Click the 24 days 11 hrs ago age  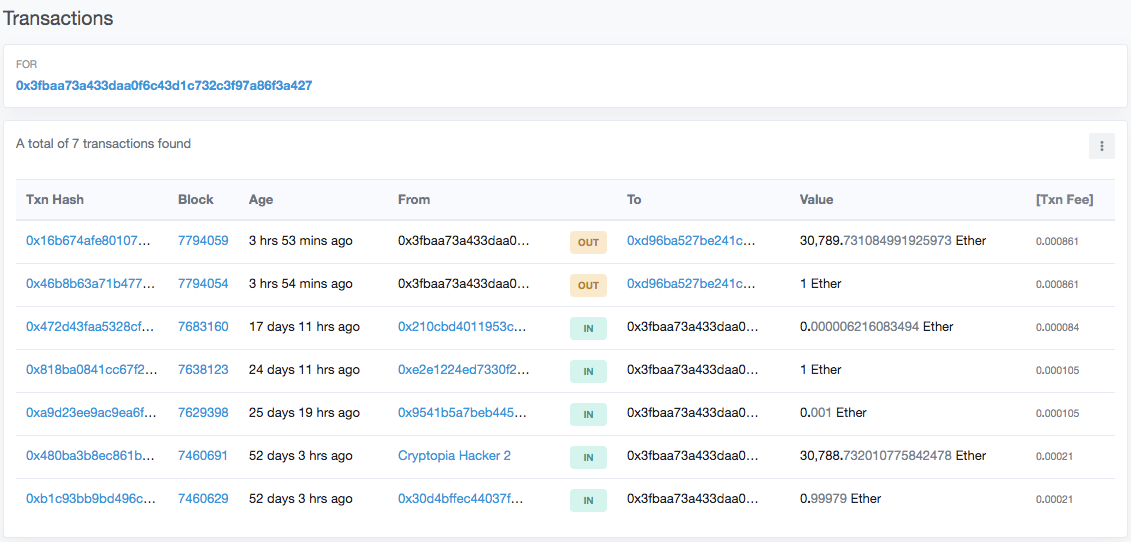click(x=304, y=370)
